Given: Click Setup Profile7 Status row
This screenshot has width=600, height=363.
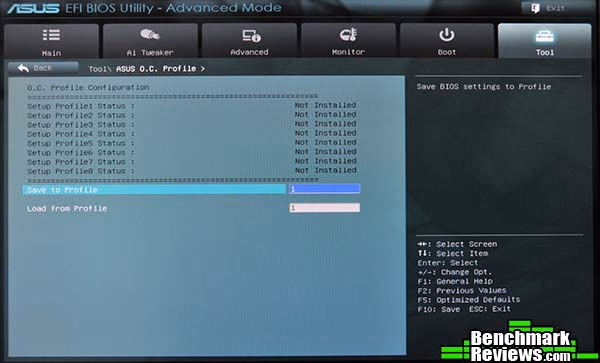Looking at the screenshot, I should [191, 161].
